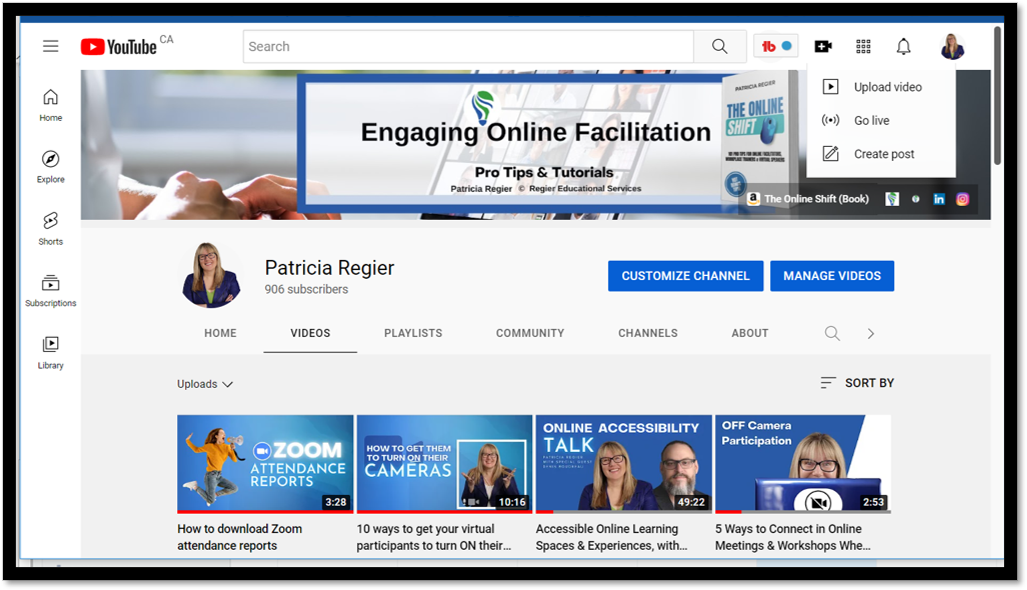Click the YouTube logo
Screen dimensions: 1027x590
[119, 46]
